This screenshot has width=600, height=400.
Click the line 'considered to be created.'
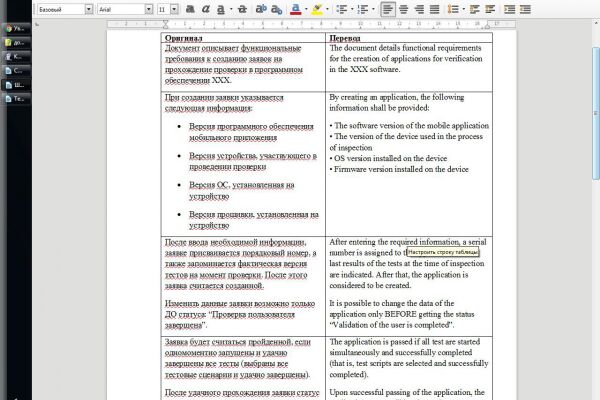pyautogui.click(x=370, y=285)
